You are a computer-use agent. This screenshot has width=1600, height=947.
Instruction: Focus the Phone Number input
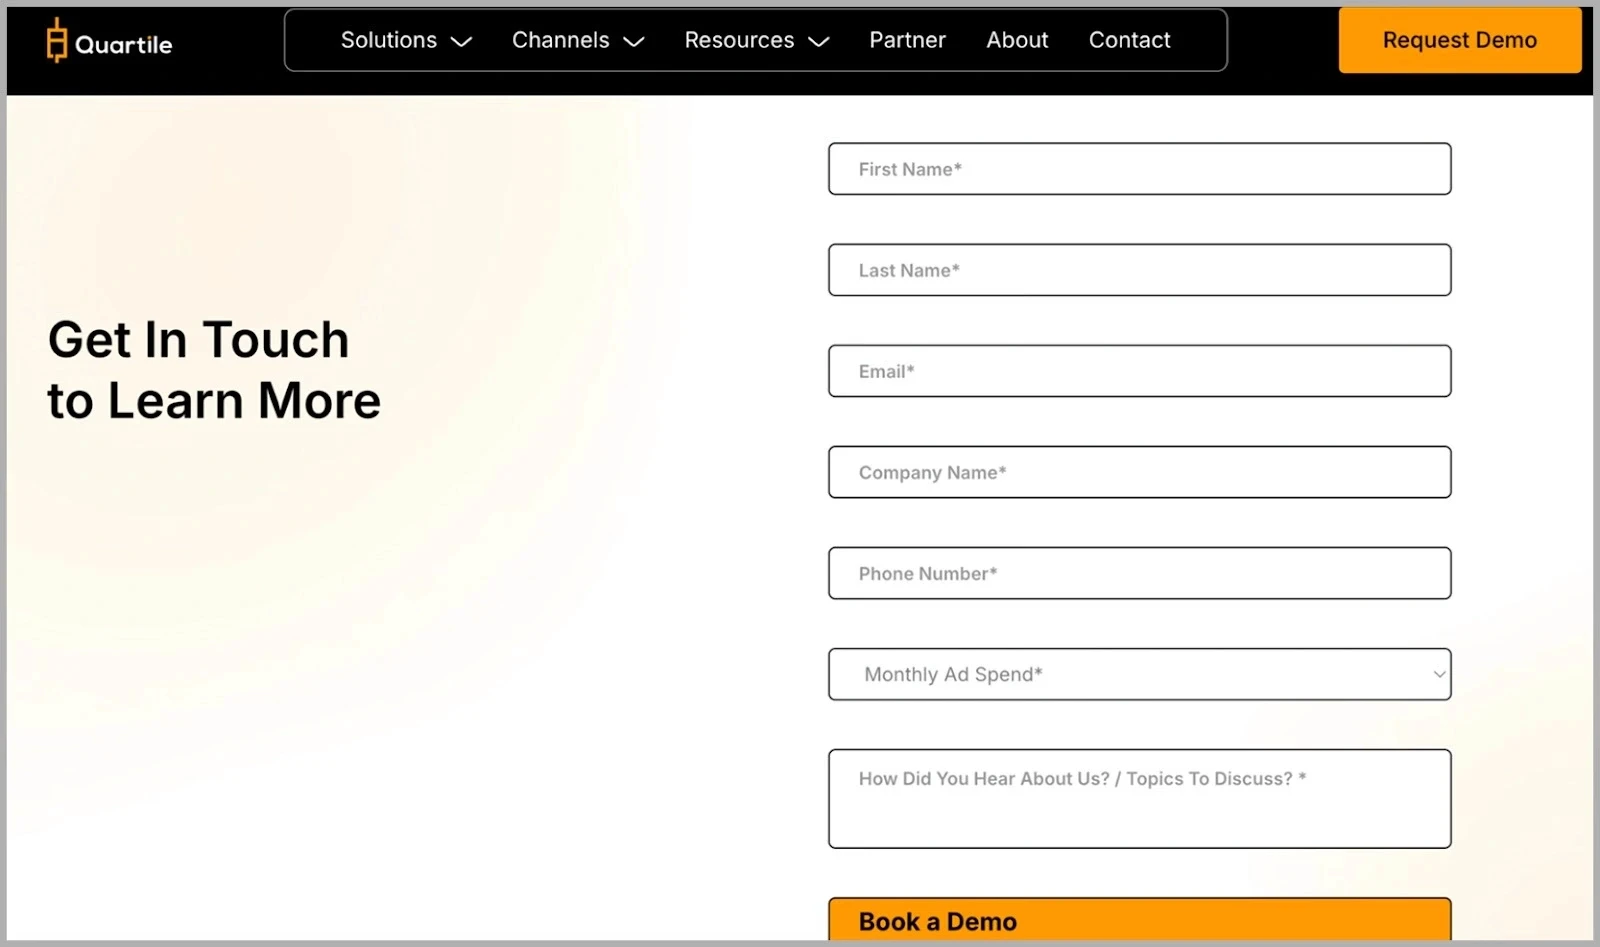coord(1139,573)
